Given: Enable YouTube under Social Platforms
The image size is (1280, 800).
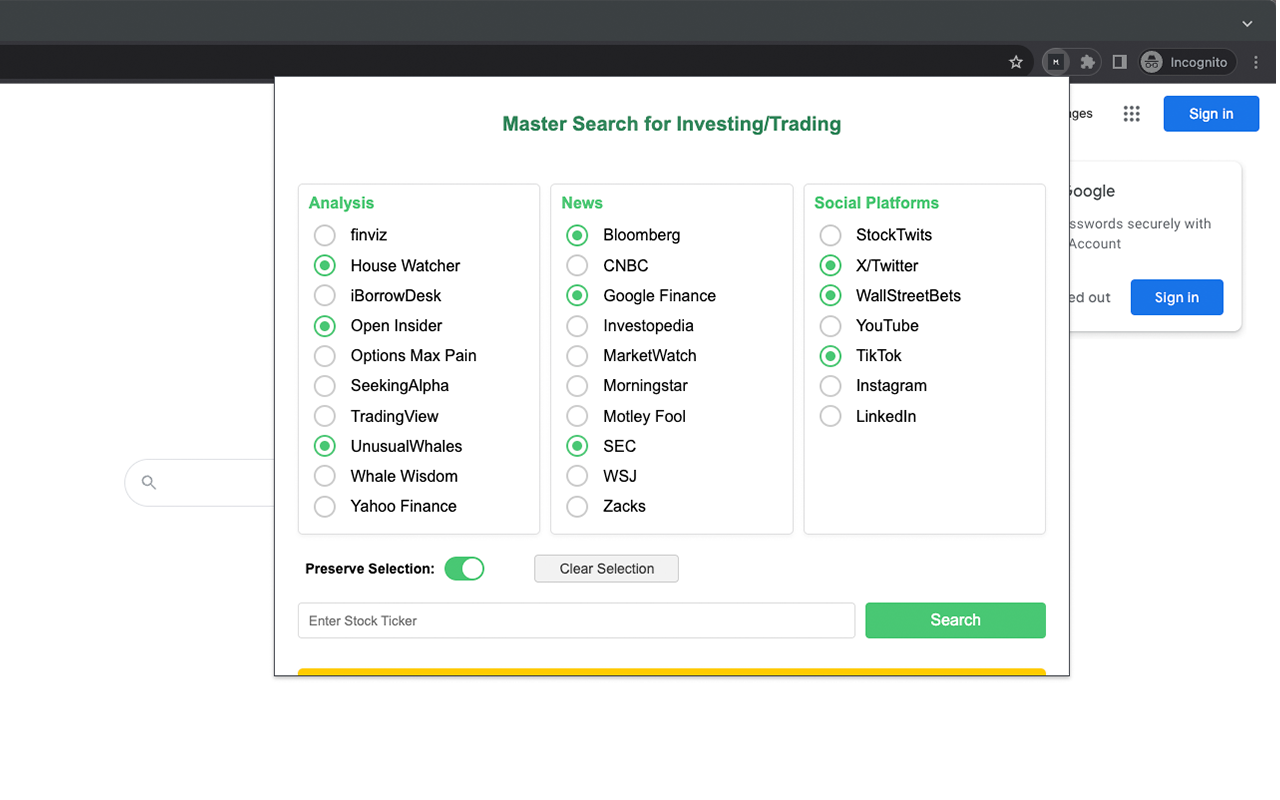Looking at the screenshot, I should coord(830,325).
